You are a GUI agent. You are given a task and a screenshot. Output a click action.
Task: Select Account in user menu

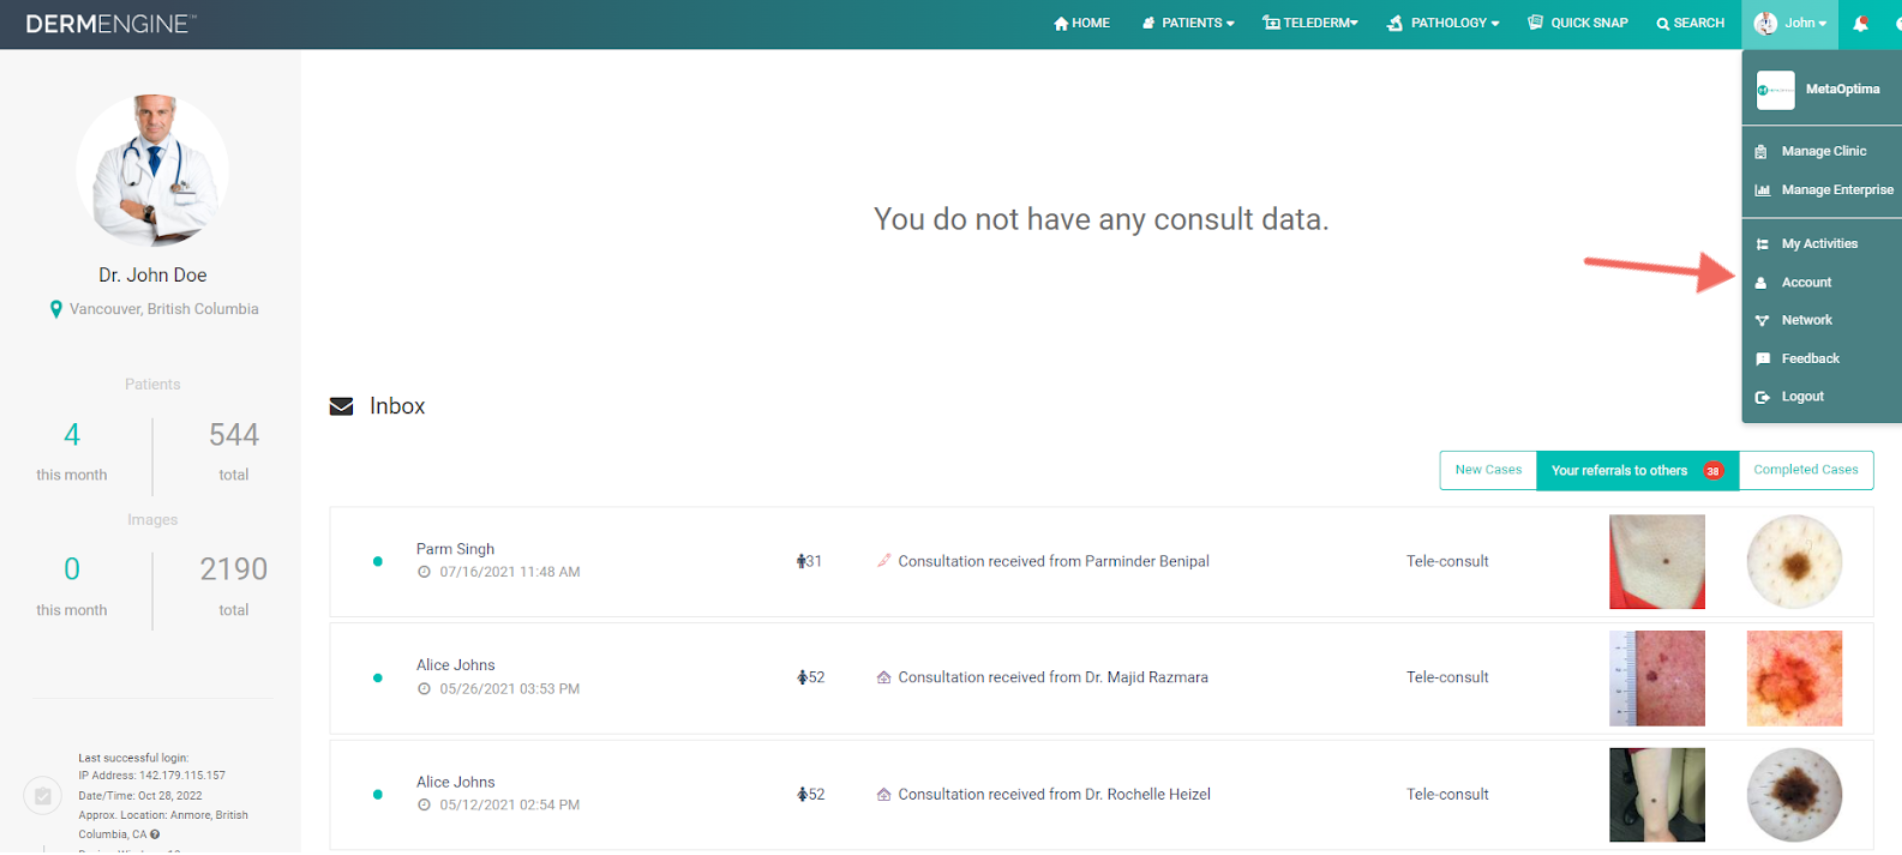tap(1806, 282)
